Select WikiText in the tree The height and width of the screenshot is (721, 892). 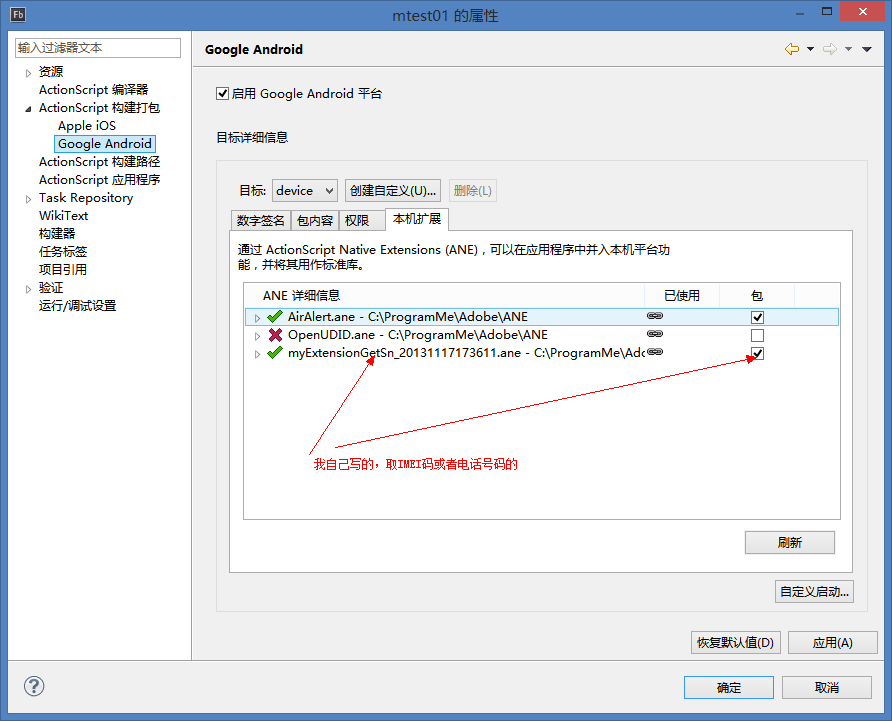coord(63,216)
